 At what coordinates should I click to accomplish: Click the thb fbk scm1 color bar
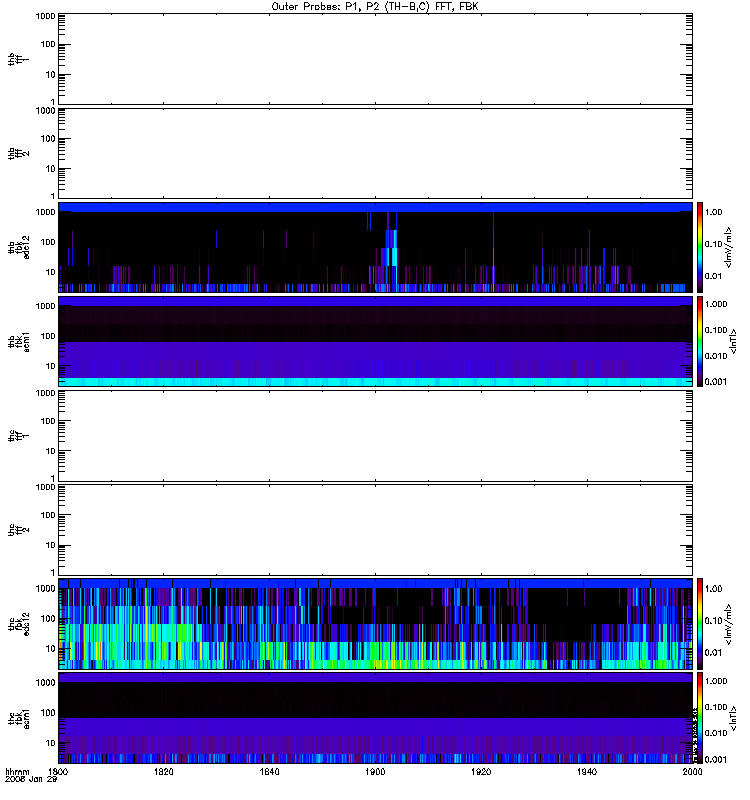[700, 341]
